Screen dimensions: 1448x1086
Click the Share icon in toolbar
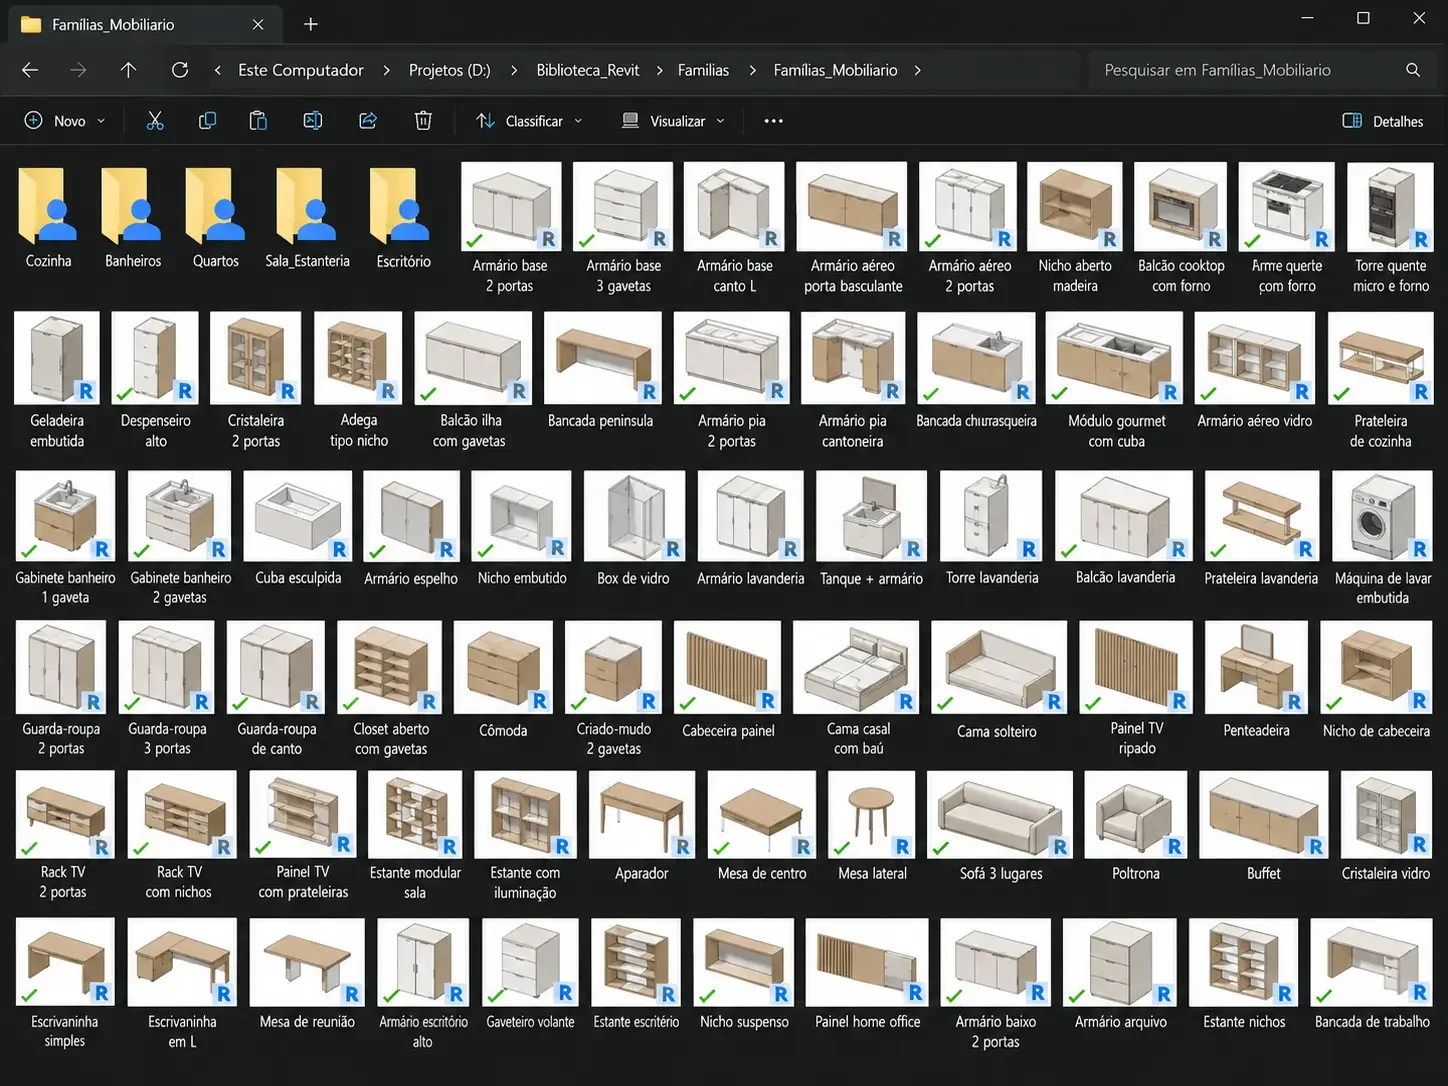[x=368, y=121]
